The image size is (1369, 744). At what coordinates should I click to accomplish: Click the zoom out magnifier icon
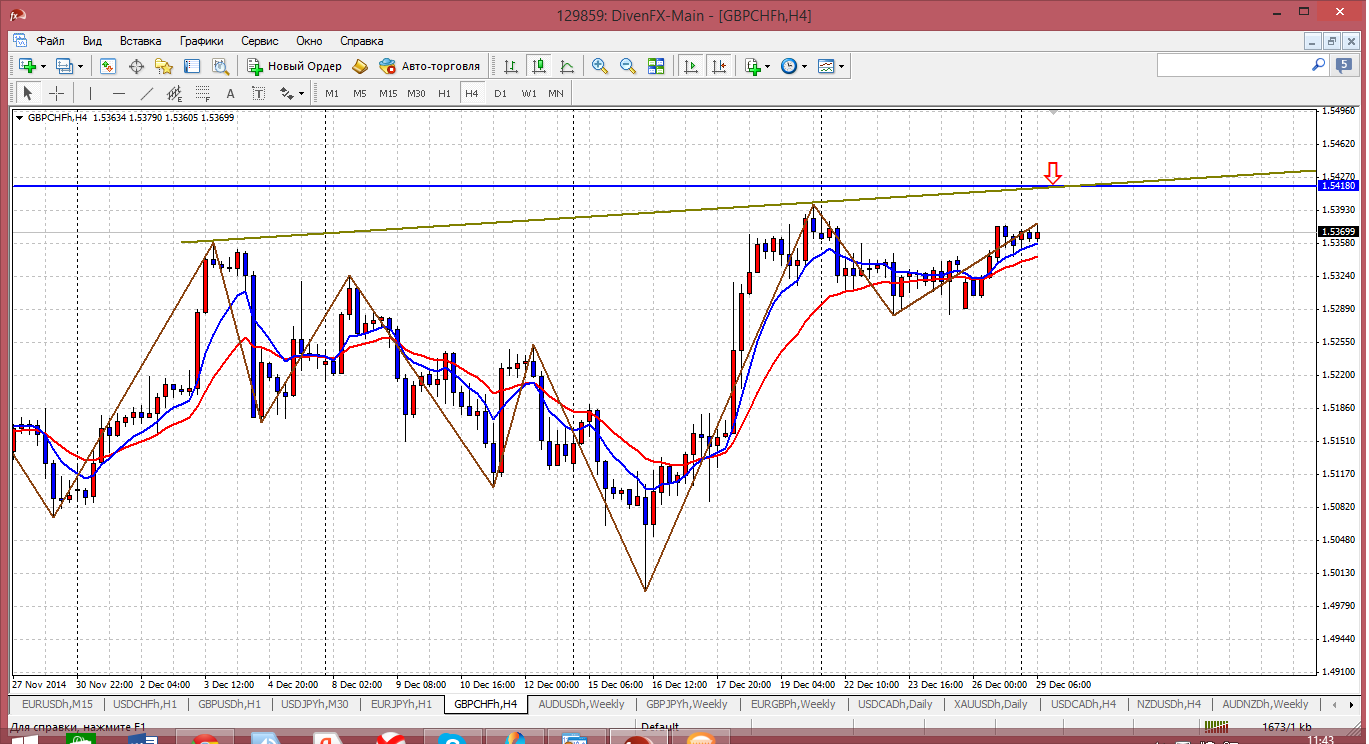coord(628,66)
